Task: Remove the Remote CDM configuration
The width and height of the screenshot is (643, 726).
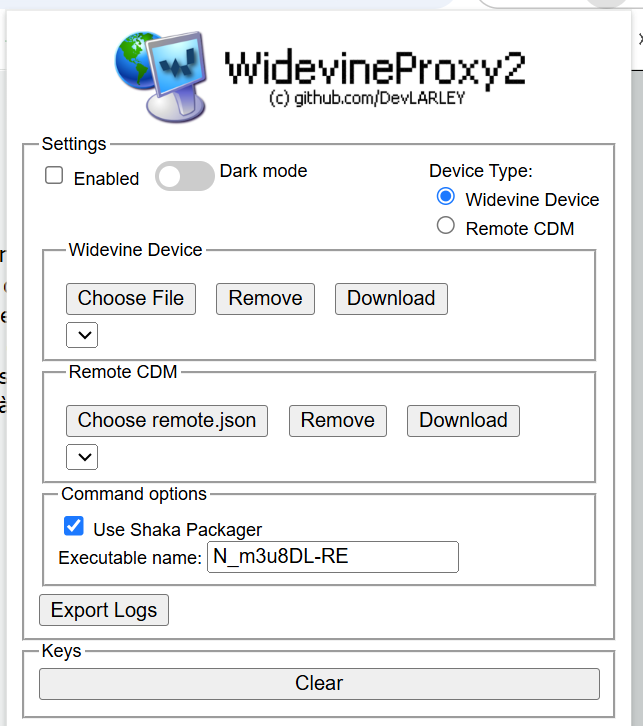Action: coord(338,421)
